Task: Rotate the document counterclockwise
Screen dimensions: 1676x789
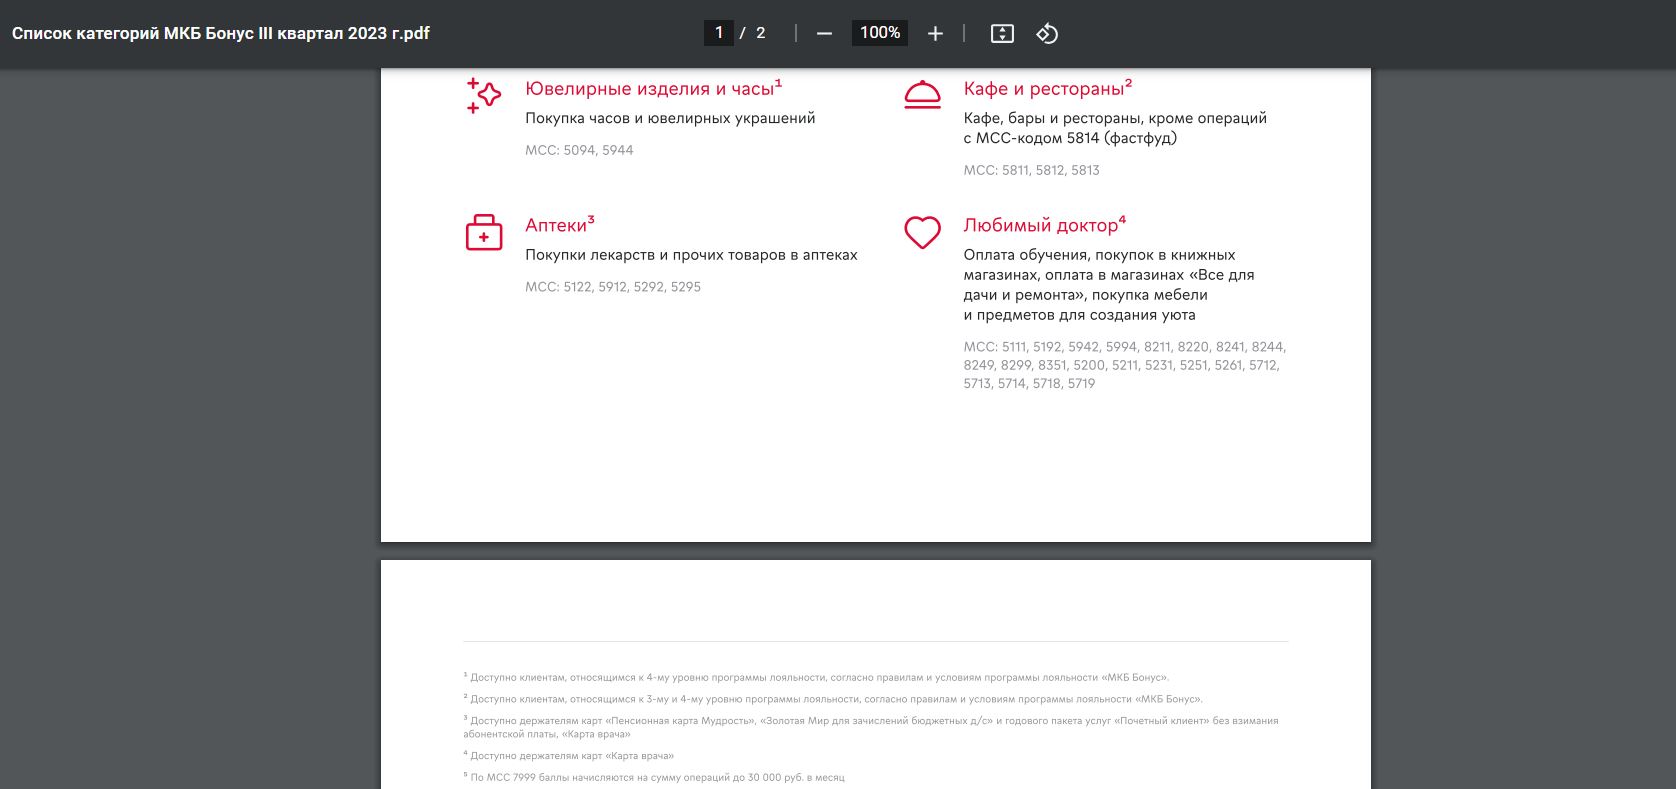Action: click(x=1047, y=34)
